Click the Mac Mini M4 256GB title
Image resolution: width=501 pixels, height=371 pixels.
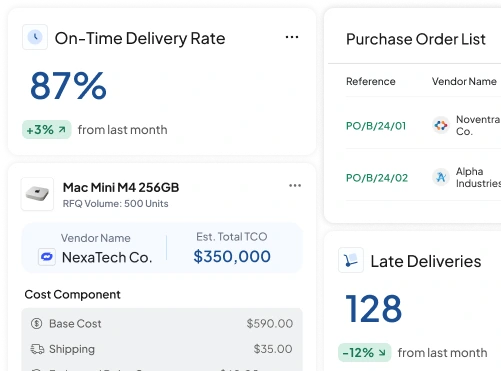pos(121,187)
